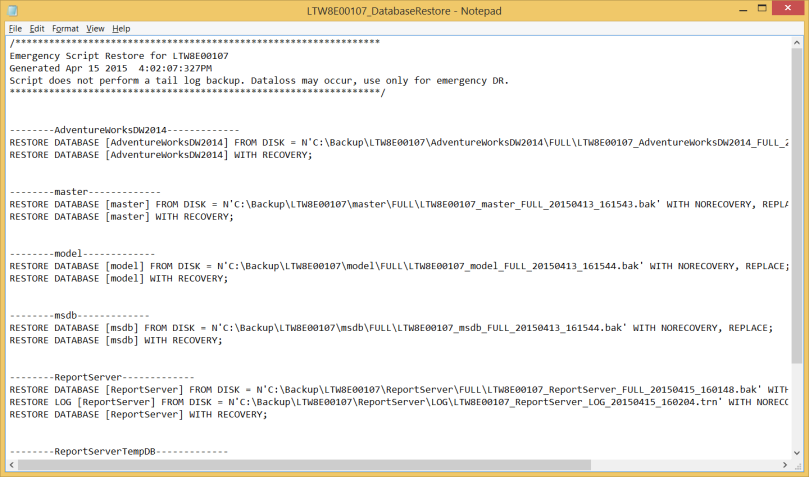The width and height of the screenshot is (809, 477).
Task: Click the model section header line
Action: tap(82, 254)
